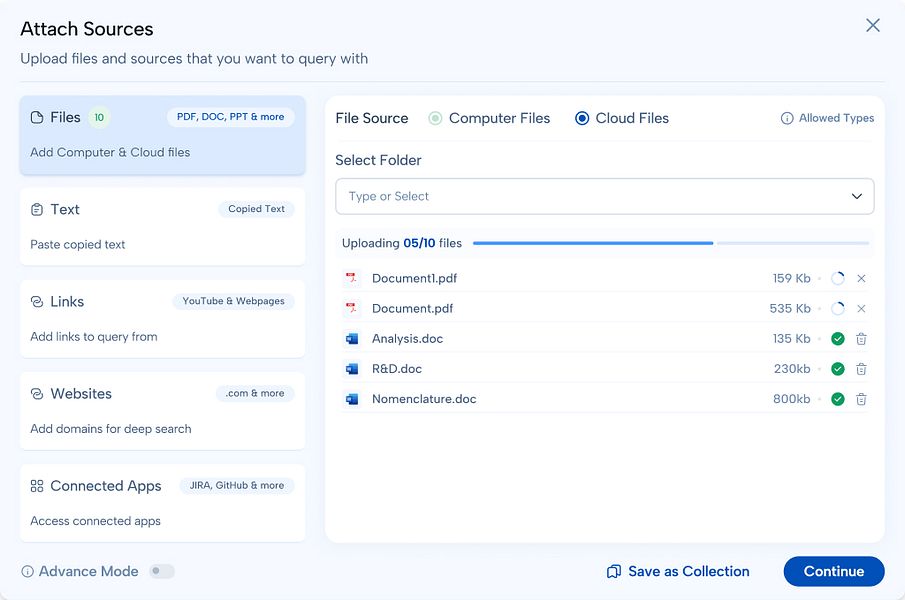Click the PDF, DOC, PPT & more tag
This screenshot has width=905, height=600.
(230, 117)
